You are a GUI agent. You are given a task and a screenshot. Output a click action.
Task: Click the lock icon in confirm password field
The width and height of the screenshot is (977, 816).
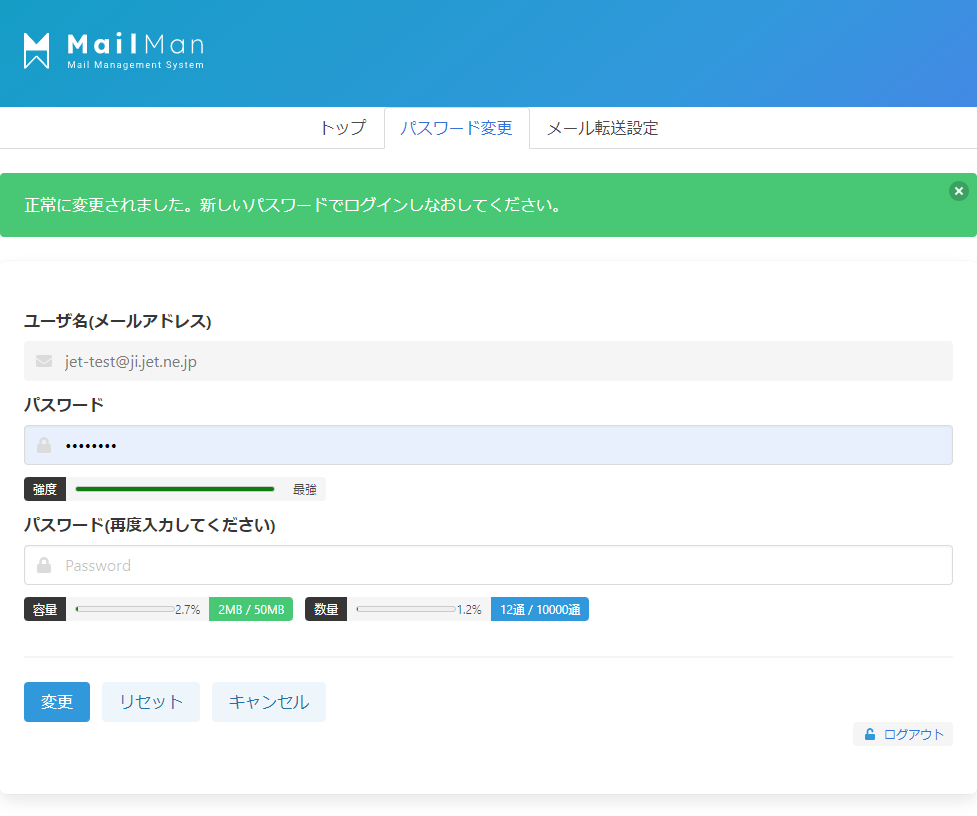tap(44, 565)
